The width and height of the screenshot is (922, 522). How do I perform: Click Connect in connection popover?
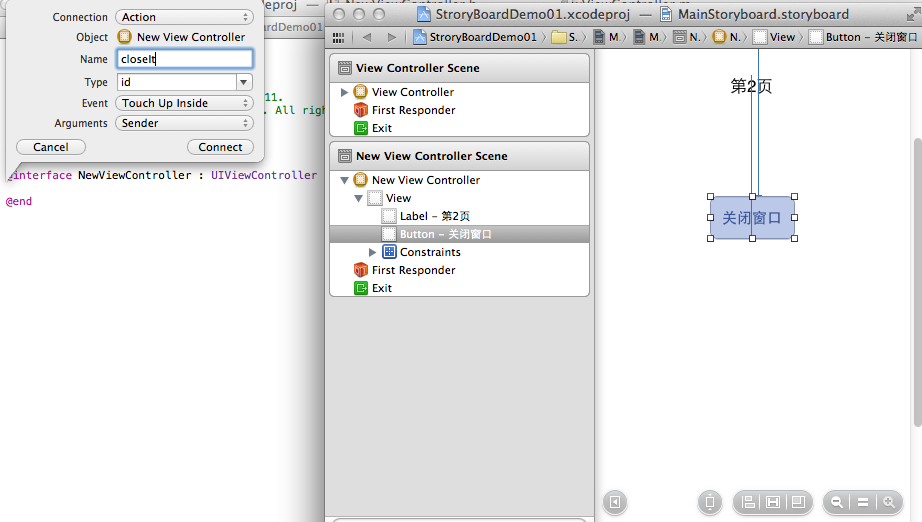click(x=221, y=147)
